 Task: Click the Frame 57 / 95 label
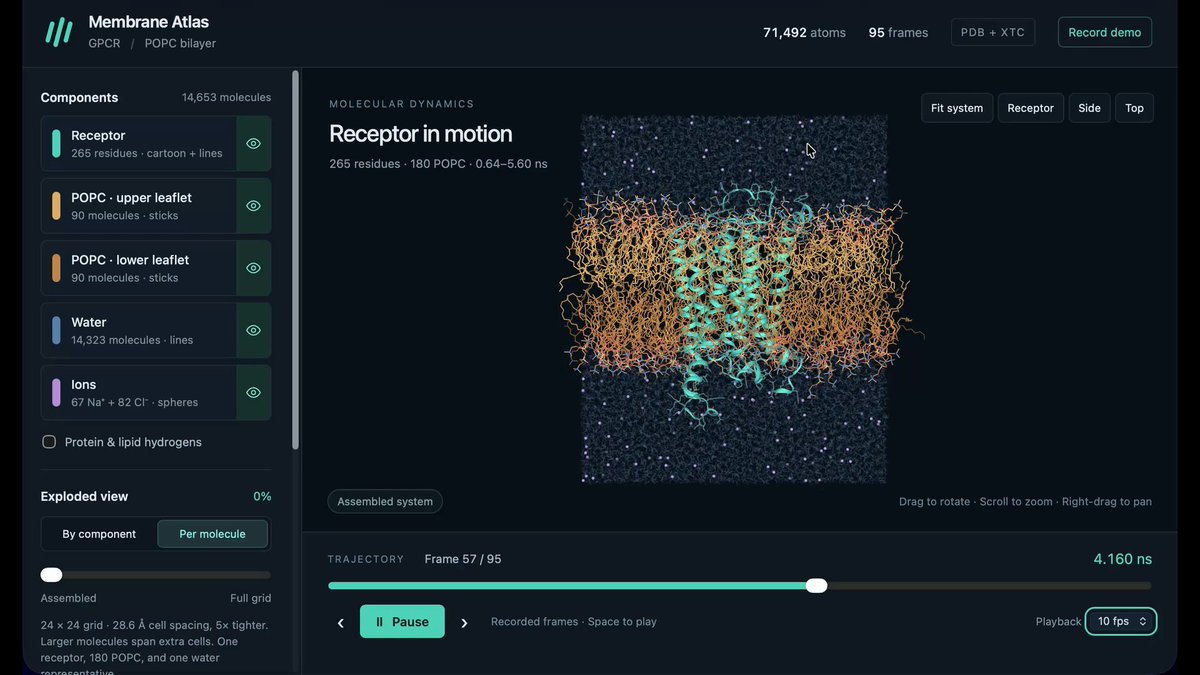(x=463, y=559)
